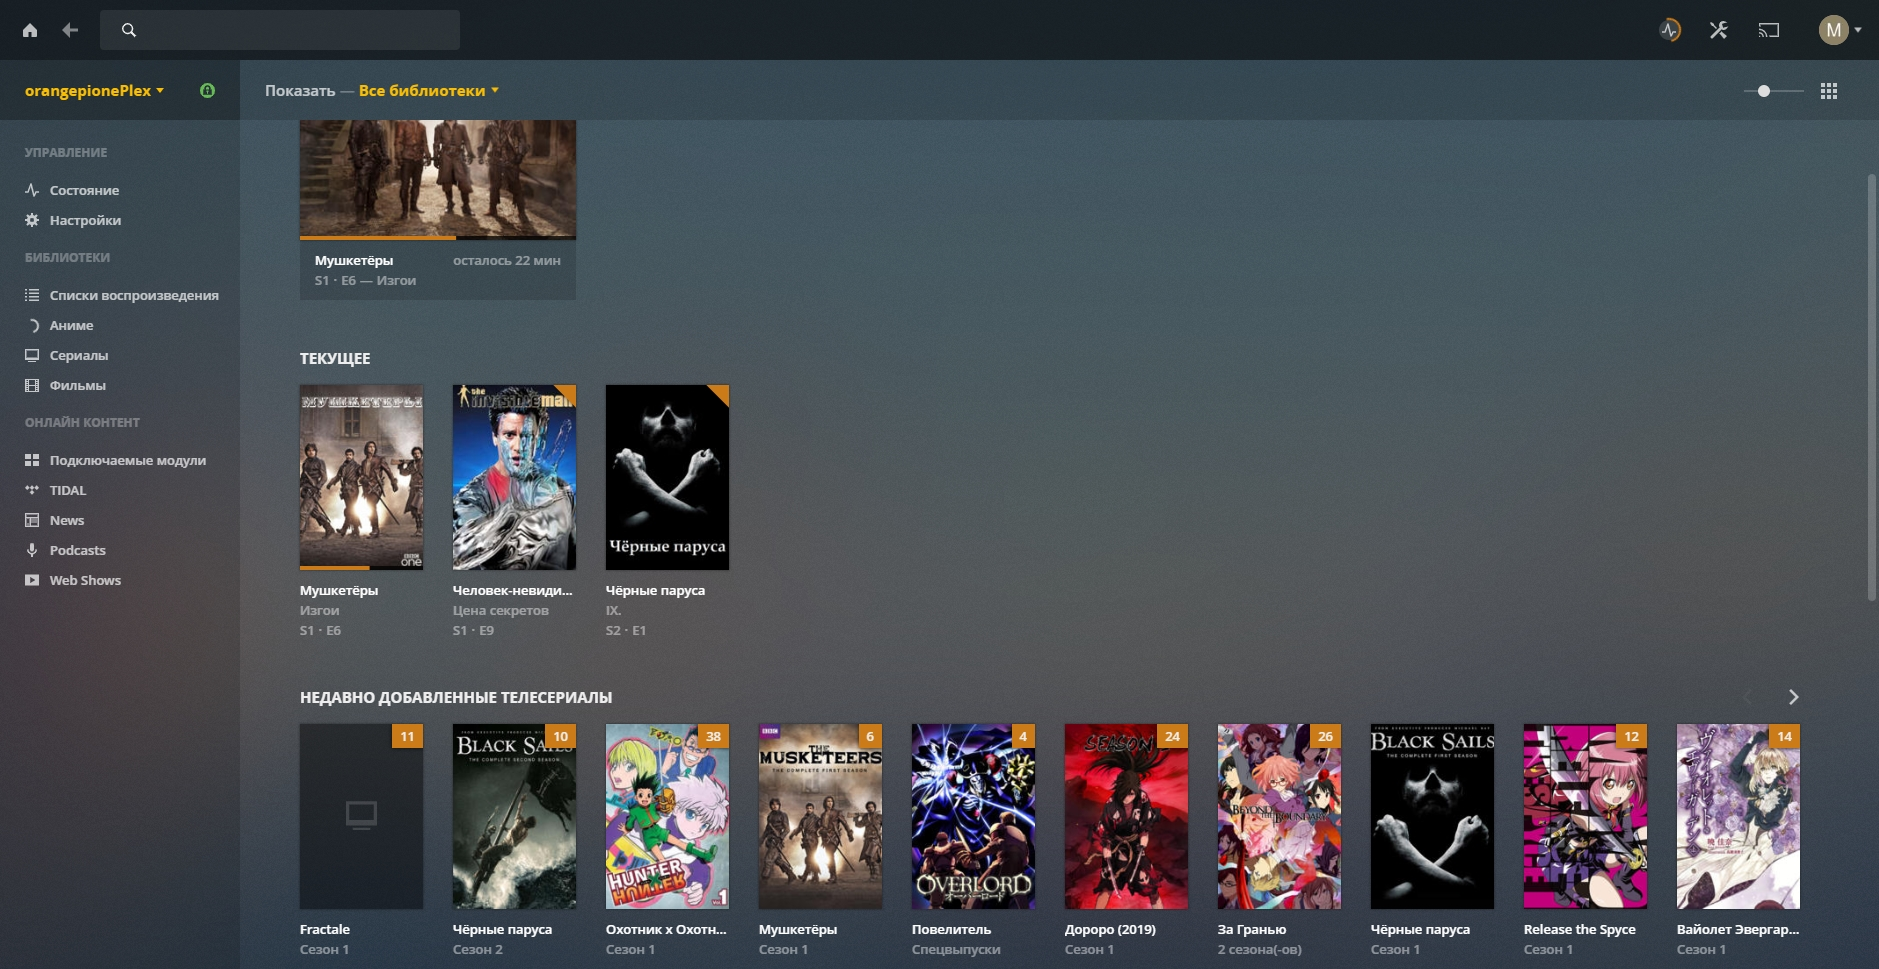
Task: Open Человек-невидимка poster under ТЕКУЩЕЕ
Action: (514, 477)
